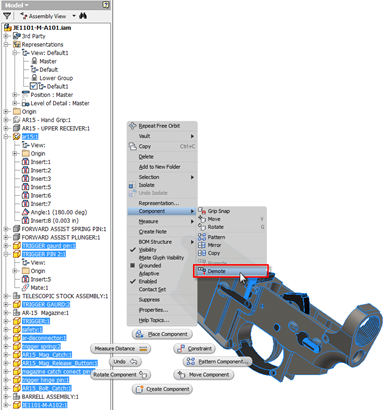
Task: Choose Delete in the context menu
Action: click(162, 157)
